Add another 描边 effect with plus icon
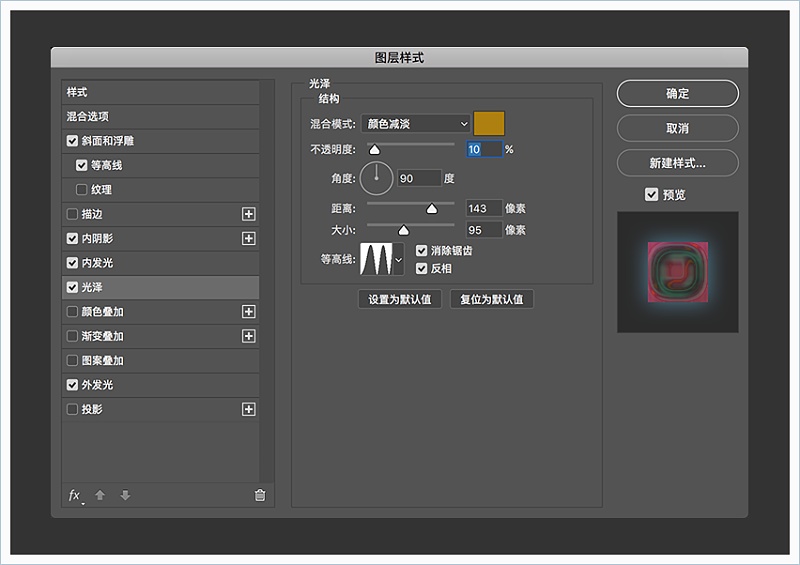The image size is (800, 565). tap(249, 214)
